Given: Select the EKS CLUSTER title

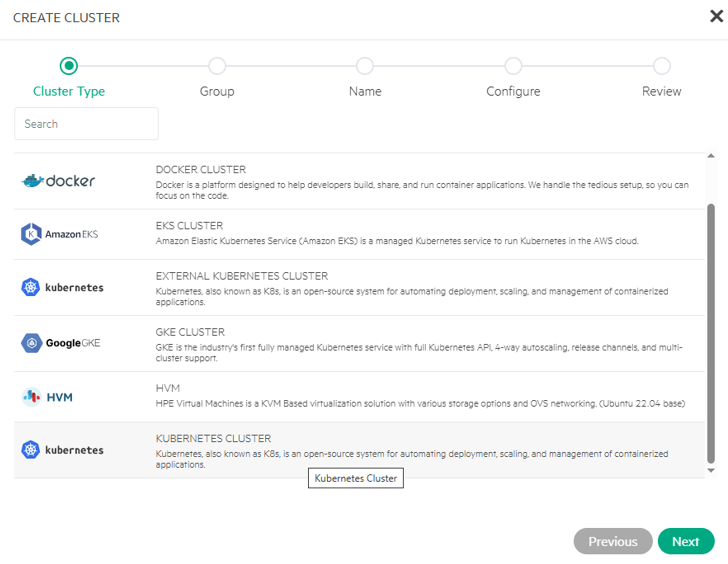Looking at the screenshot, I should (189, 226).
